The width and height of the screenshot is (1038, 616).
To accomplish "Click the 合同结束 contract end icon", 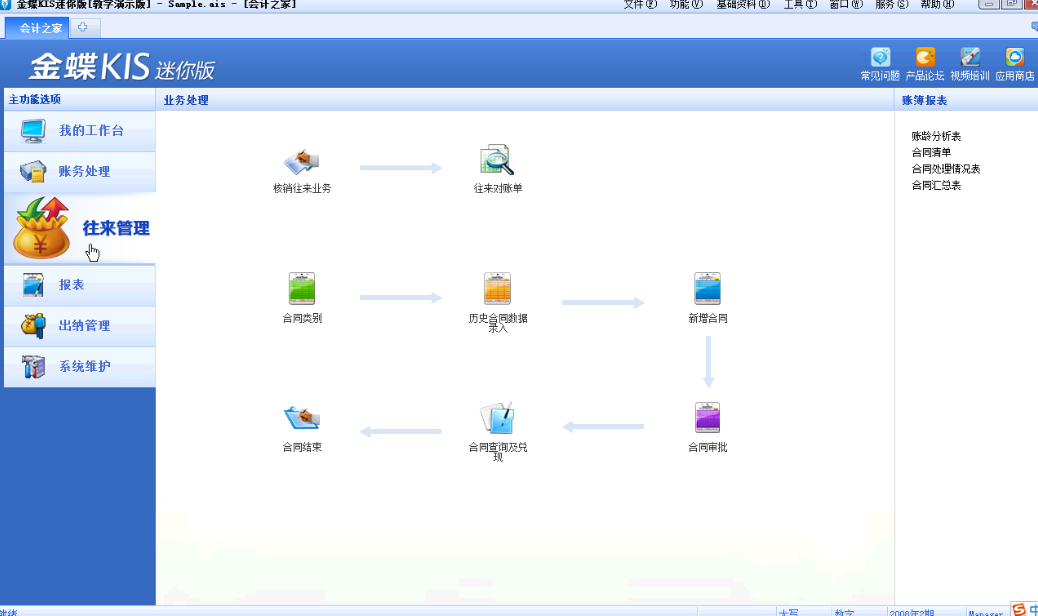I will click(302, 418).
